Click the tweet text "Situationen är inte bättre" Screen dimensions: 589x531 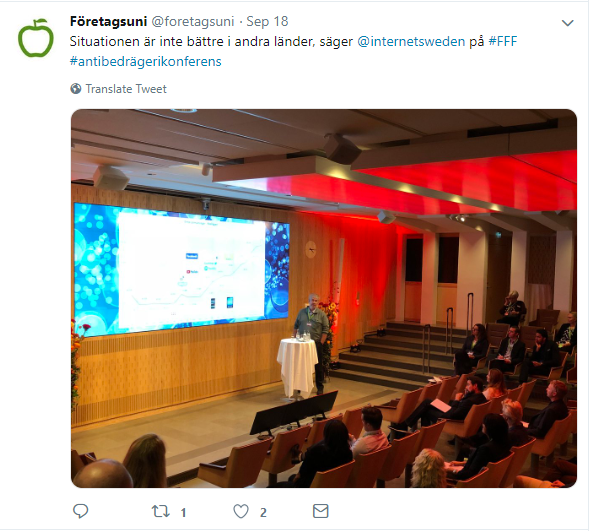coord(148,41)
